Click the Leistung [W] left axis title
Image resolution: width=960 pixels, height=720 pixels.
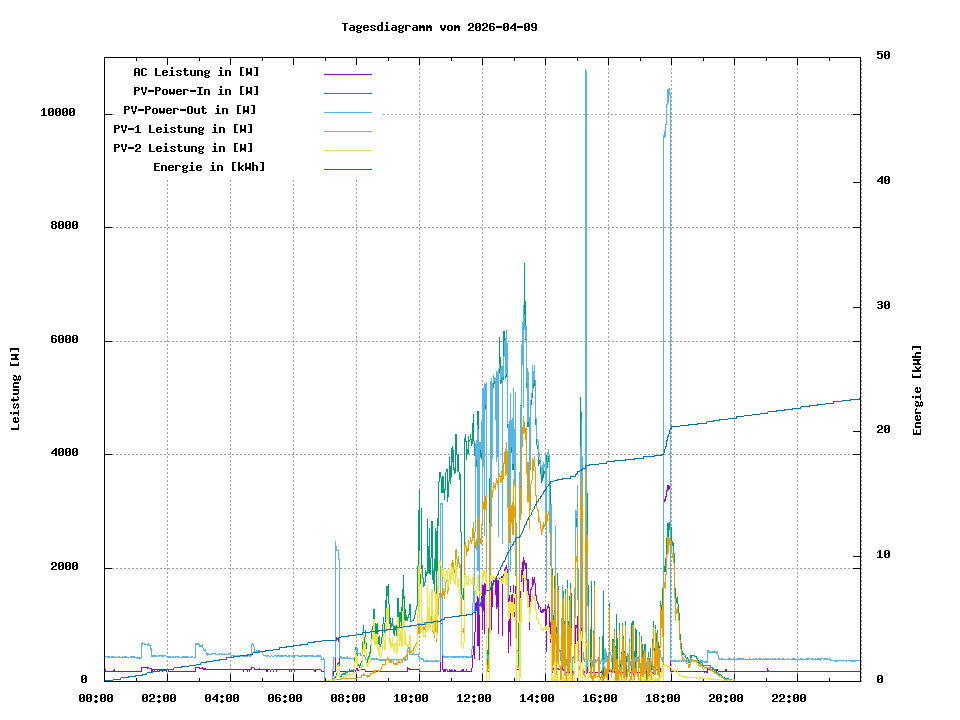coord(16,389)
